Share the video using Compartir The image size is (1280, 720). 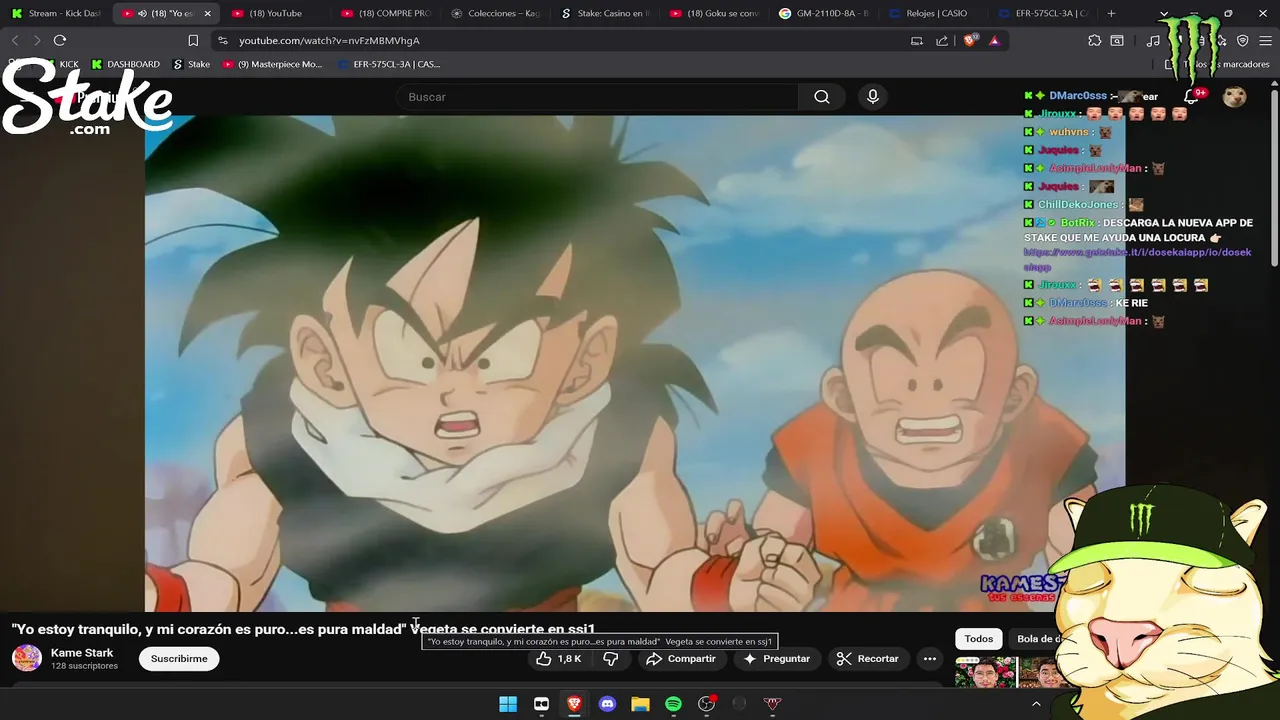pyautogui.click(x=680, y=659)
